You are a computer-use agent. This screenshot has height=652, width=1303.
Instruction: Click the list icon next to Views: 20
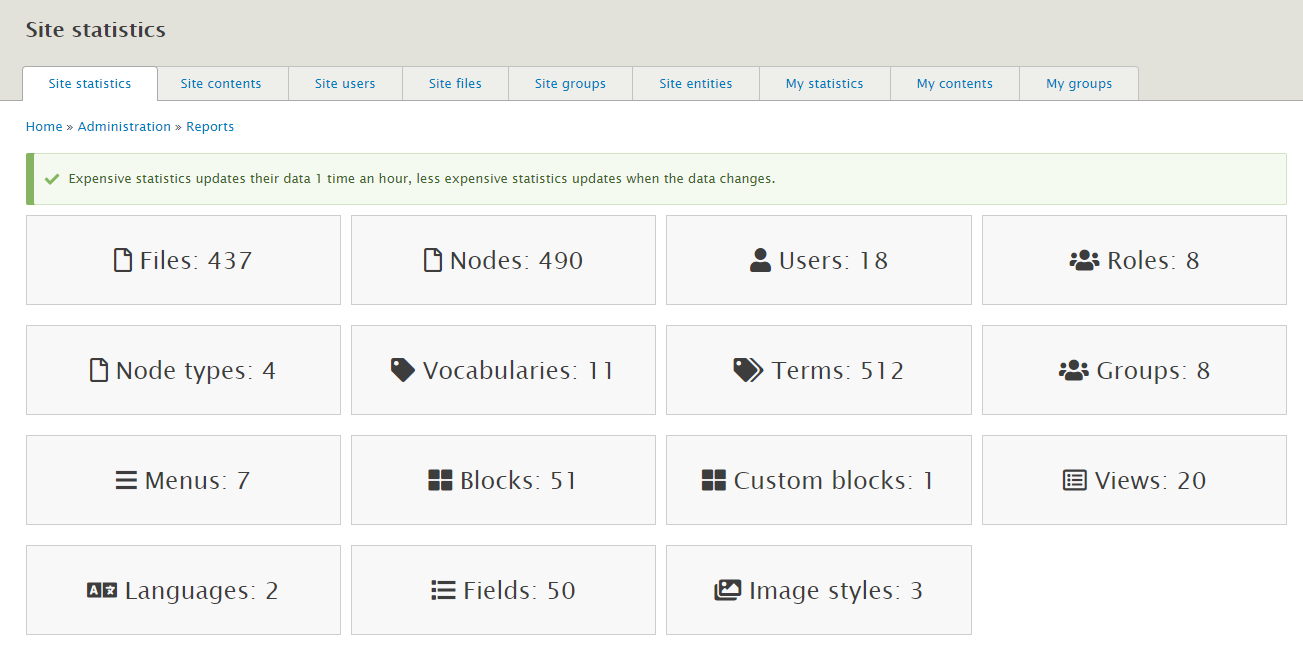[1073, 478]
